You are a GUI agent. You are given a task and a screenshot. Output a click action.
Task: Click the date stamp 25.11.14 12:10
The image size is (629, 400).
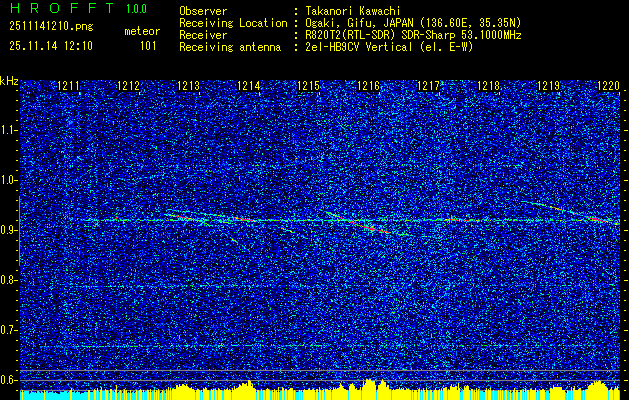pyautogui.click(x=51, y=46)
